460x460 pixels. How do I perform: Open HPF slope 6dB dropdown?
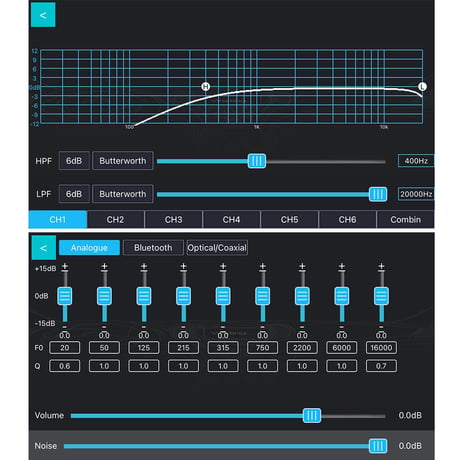point(74,161)
